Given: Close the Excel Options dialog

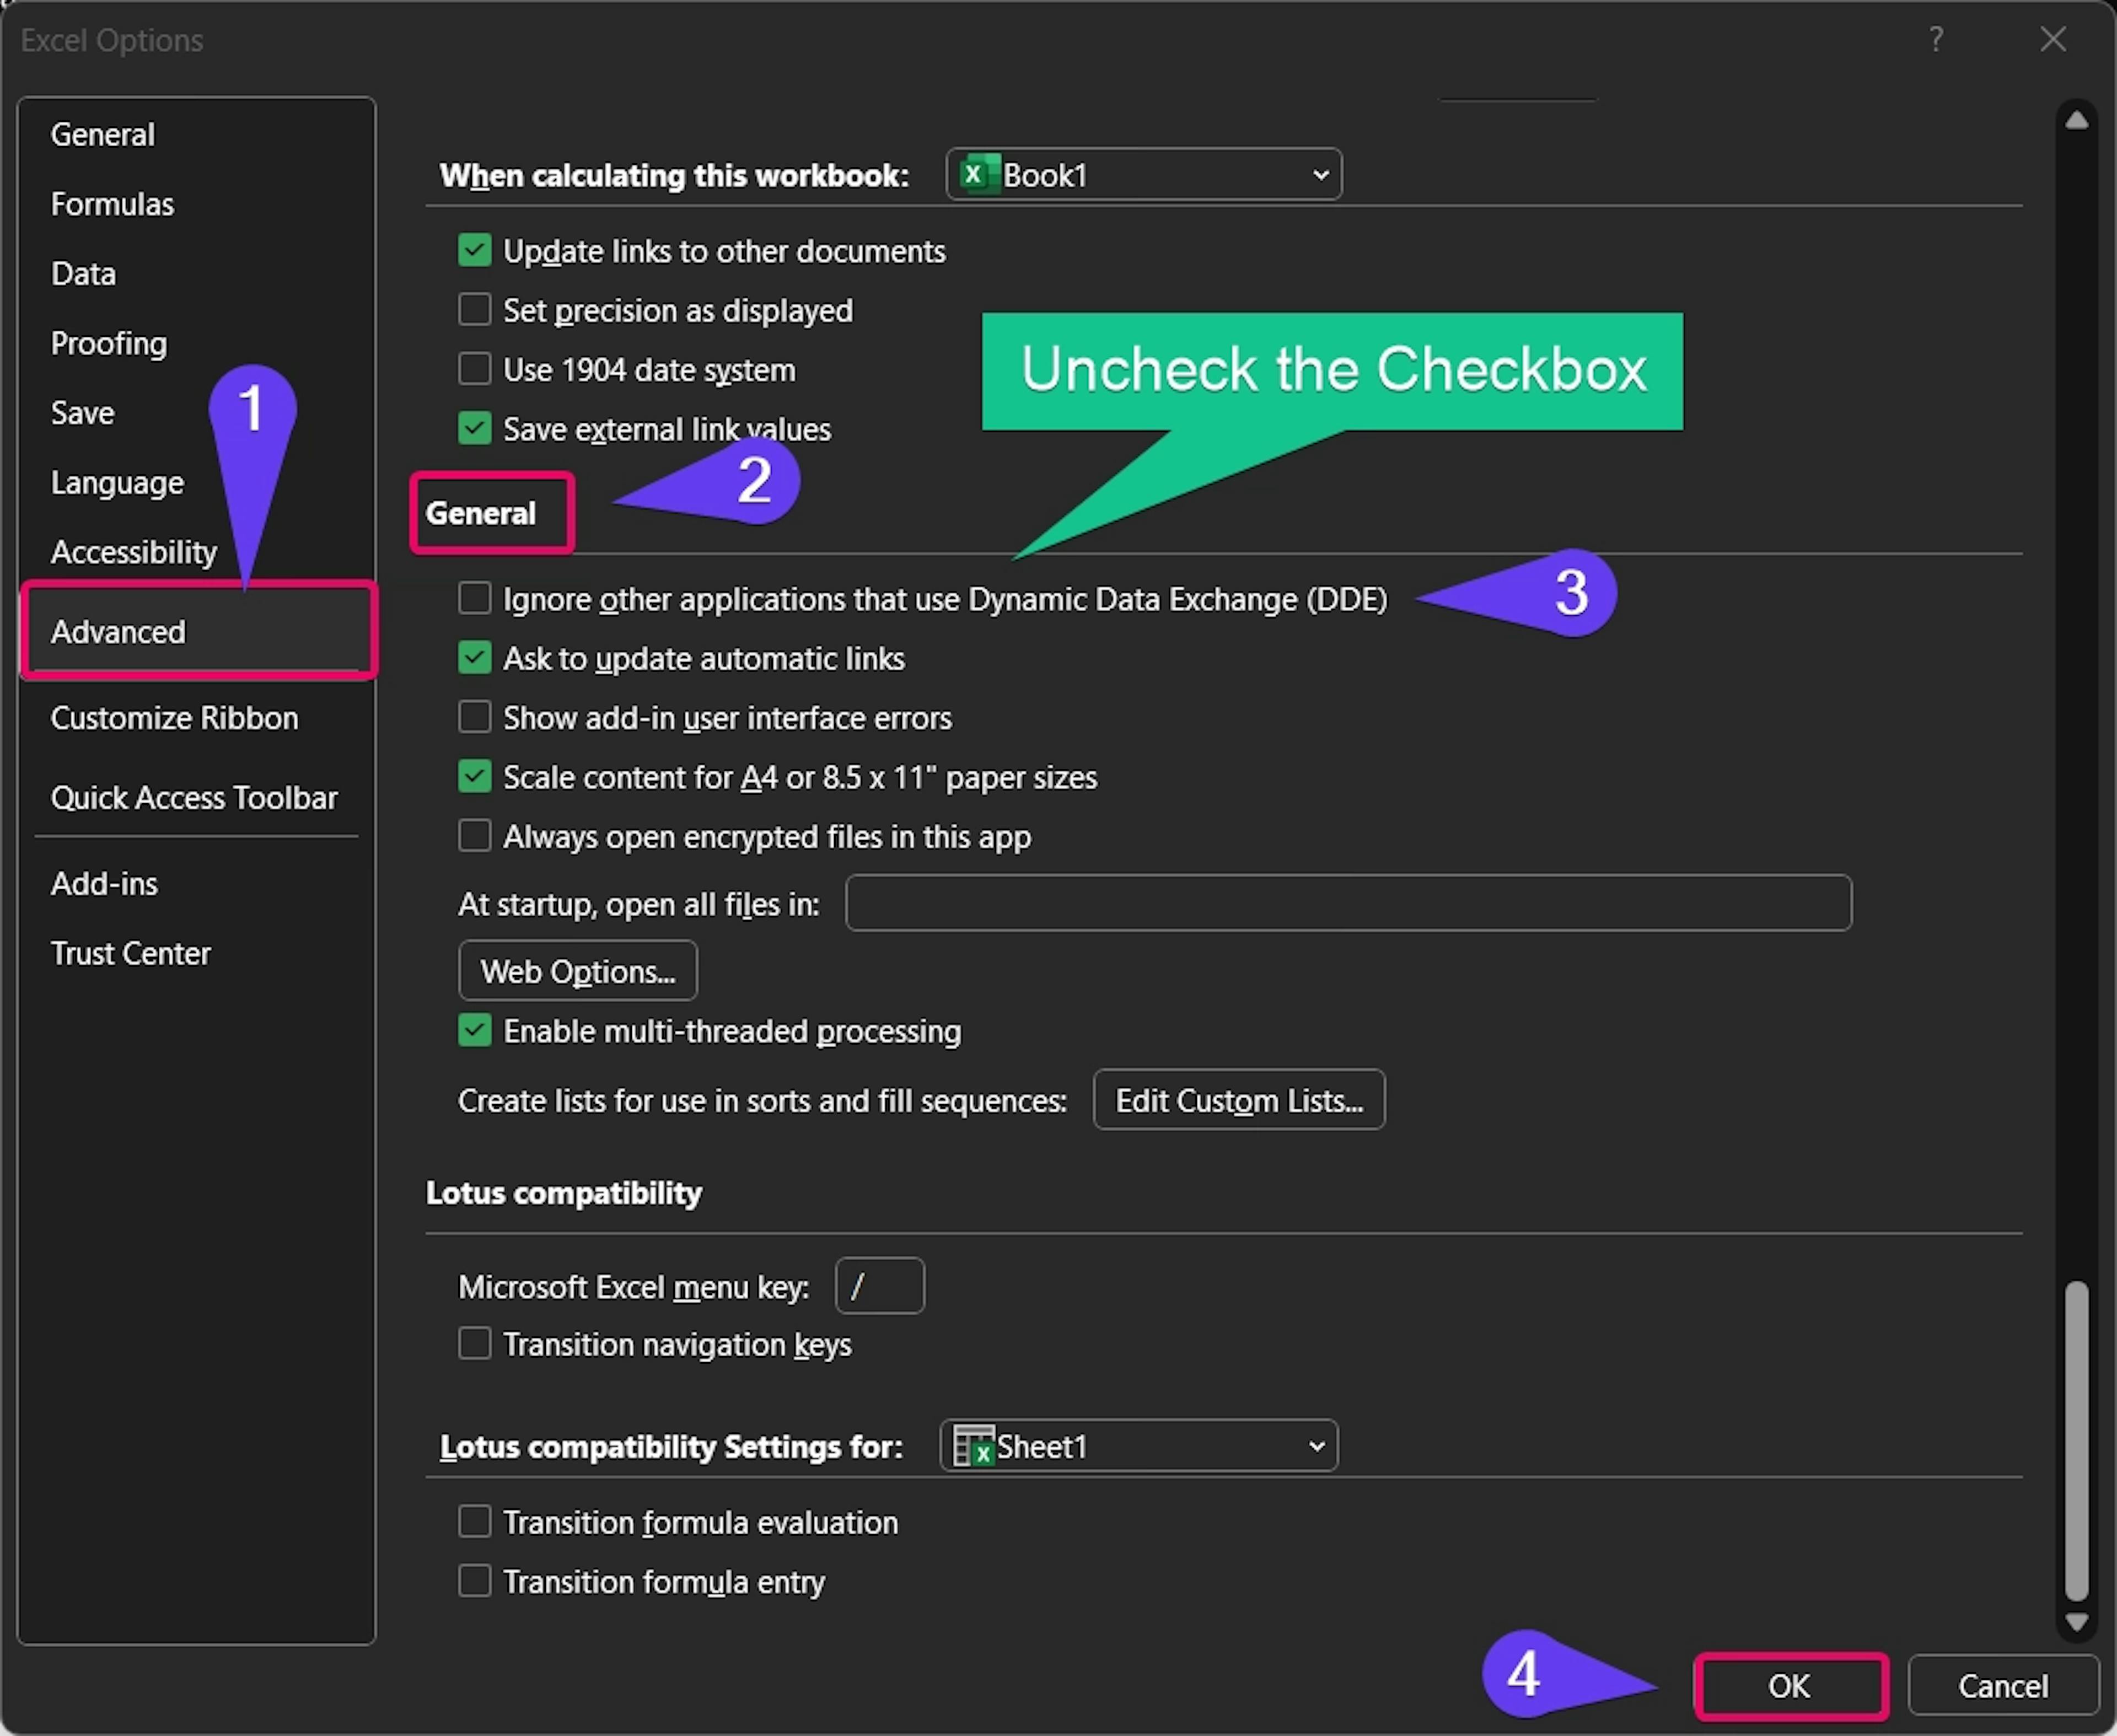Looking at the screenshot, I should point(2053,40).
